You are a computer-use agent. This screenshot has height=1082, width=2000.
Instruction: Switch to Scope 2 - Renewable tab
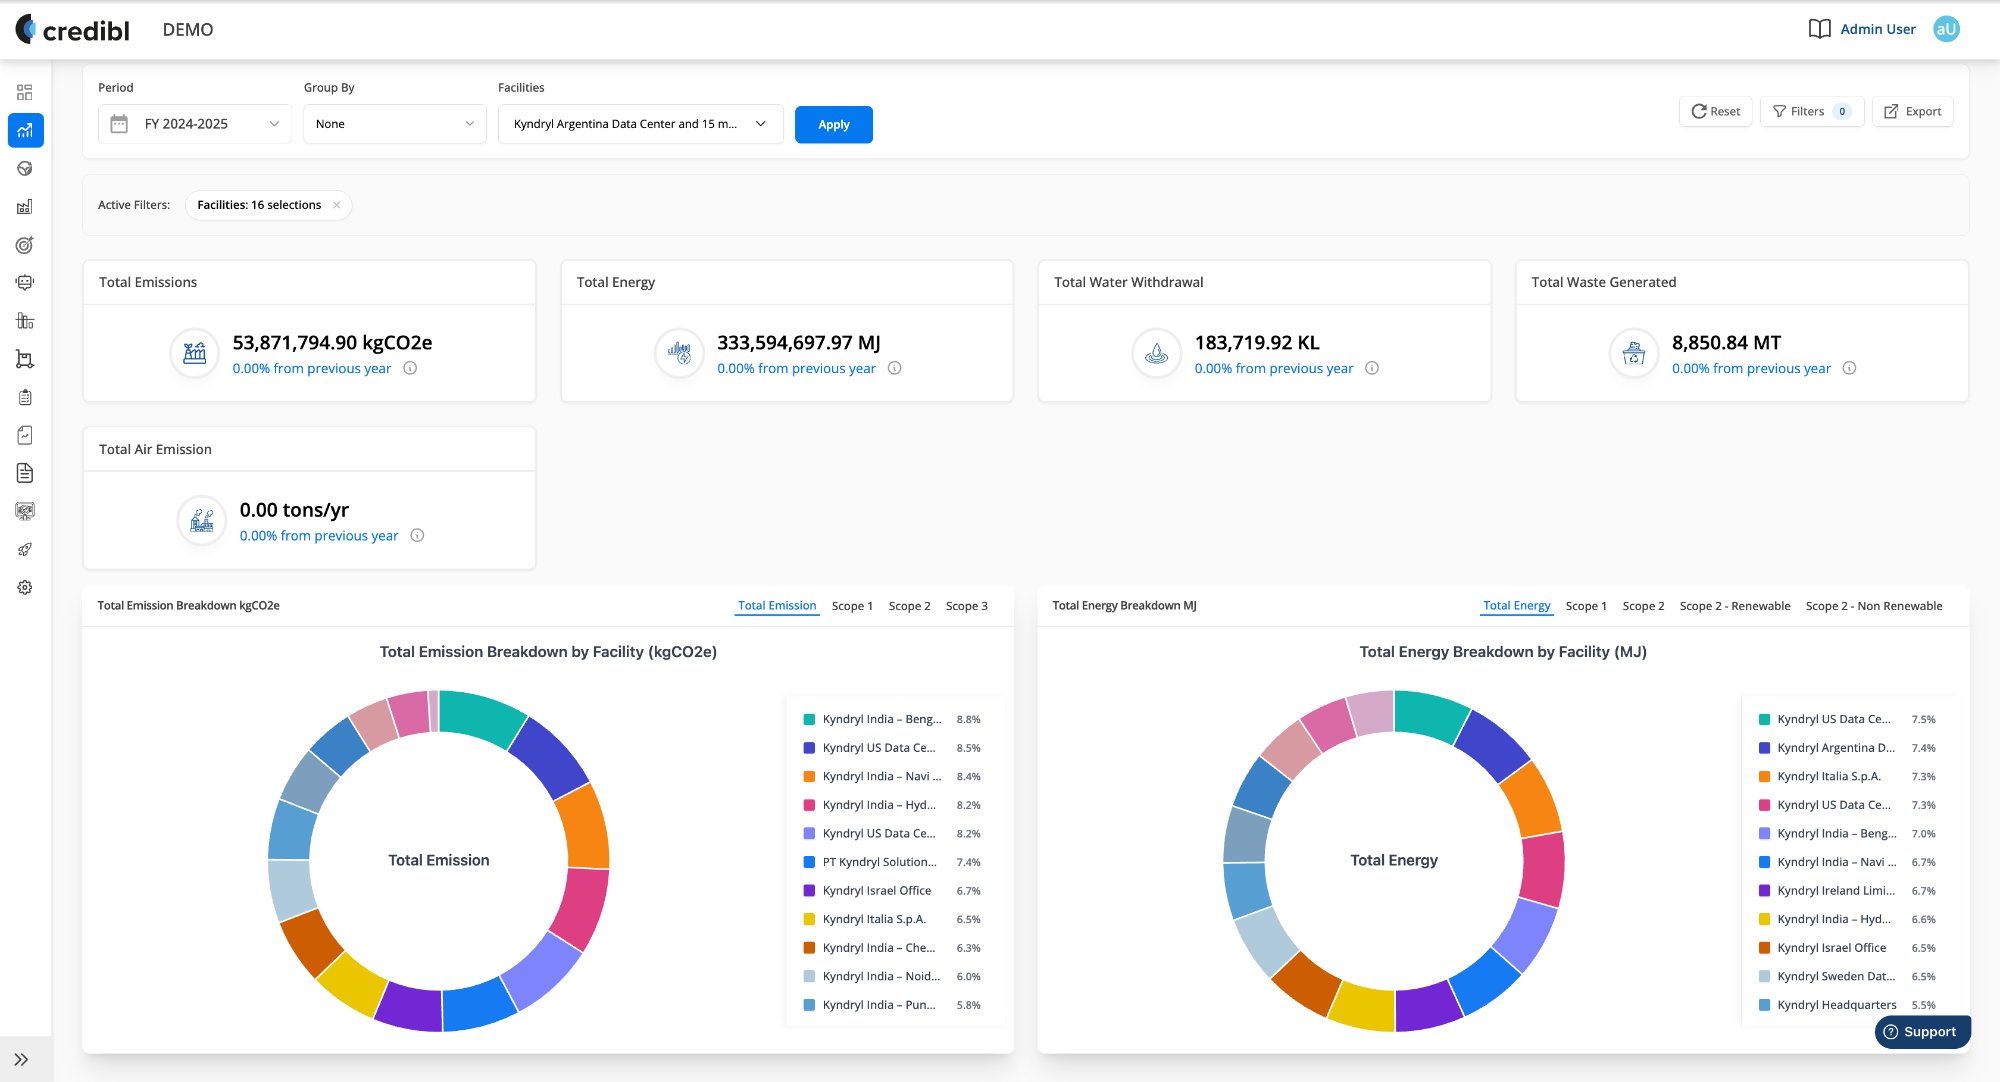point(1735,606)
